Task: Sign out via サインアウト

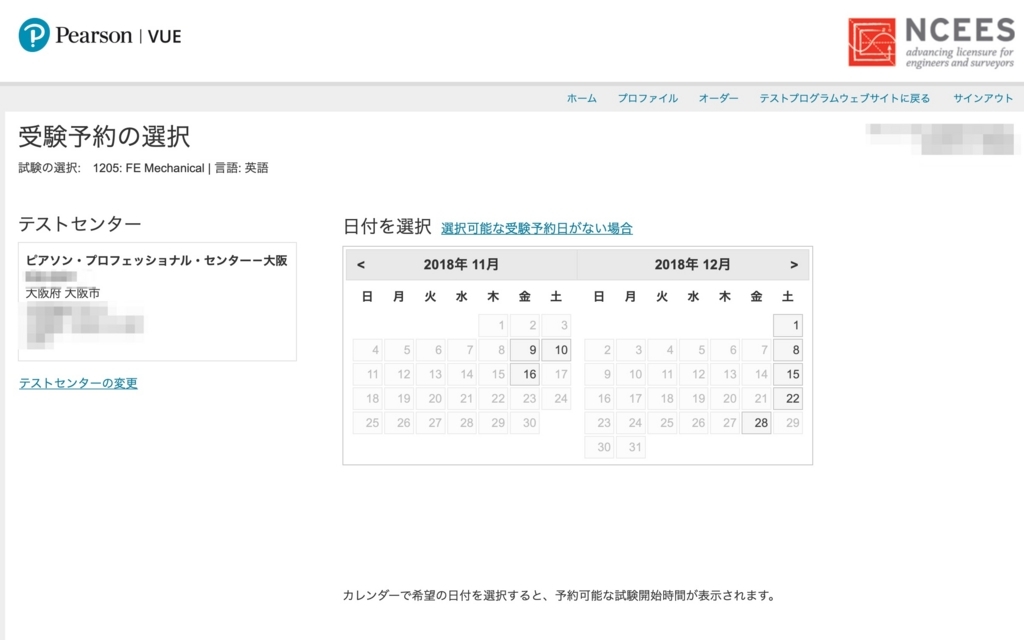Action: [x=983, y=98]
